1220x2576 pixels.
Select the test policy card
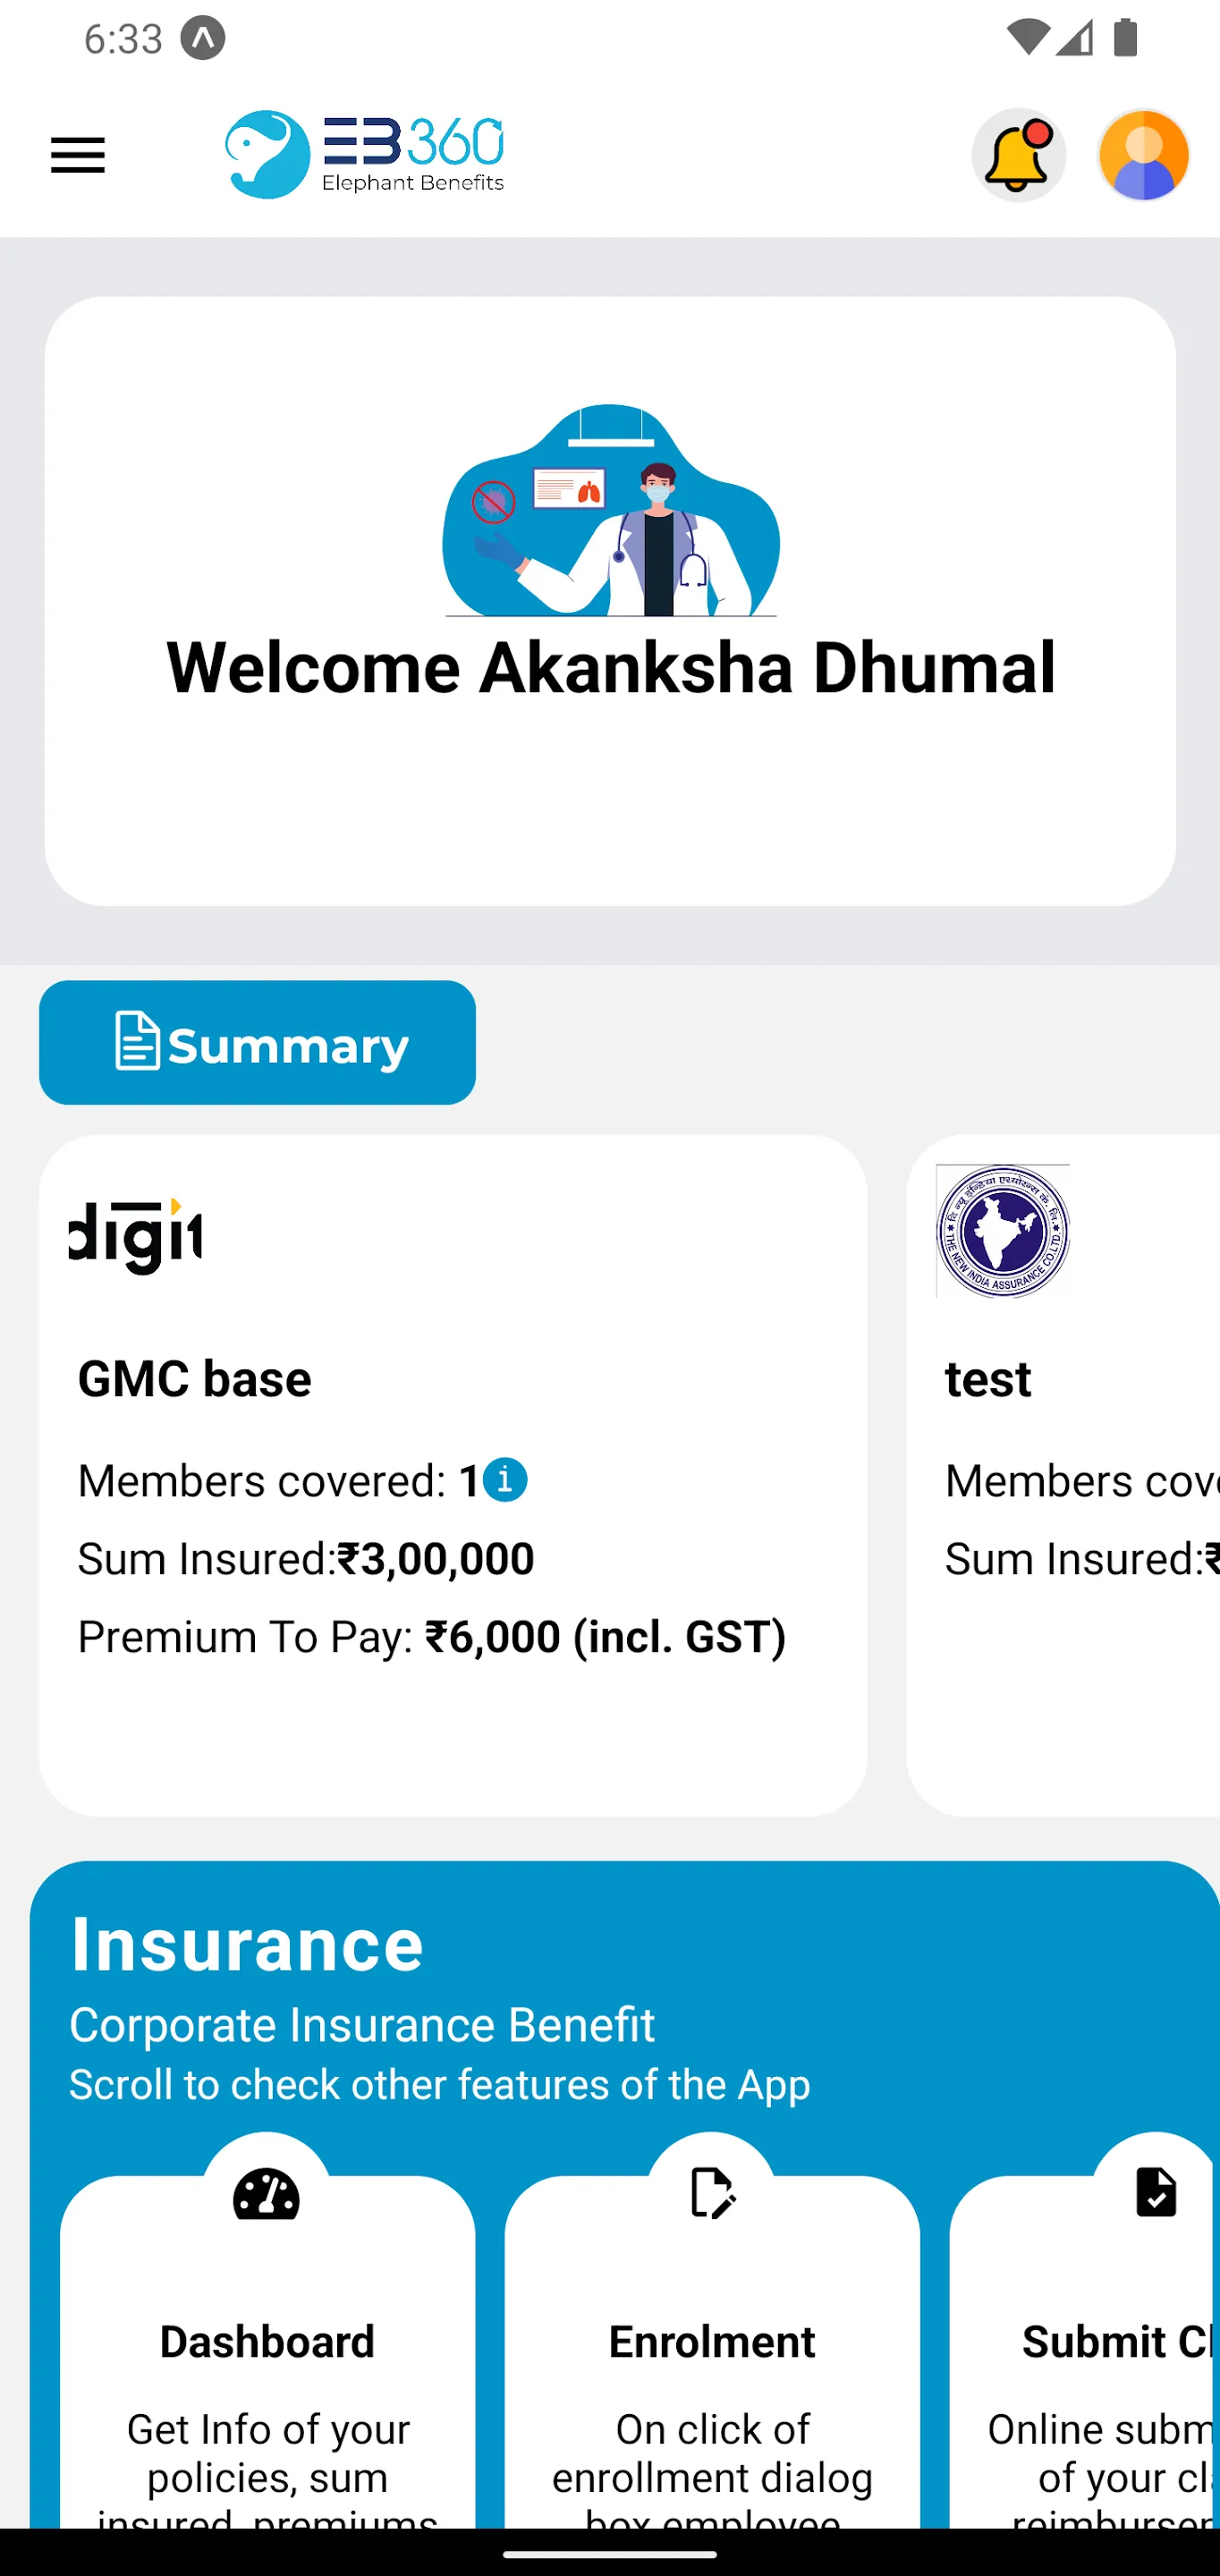point(1063,1475)
